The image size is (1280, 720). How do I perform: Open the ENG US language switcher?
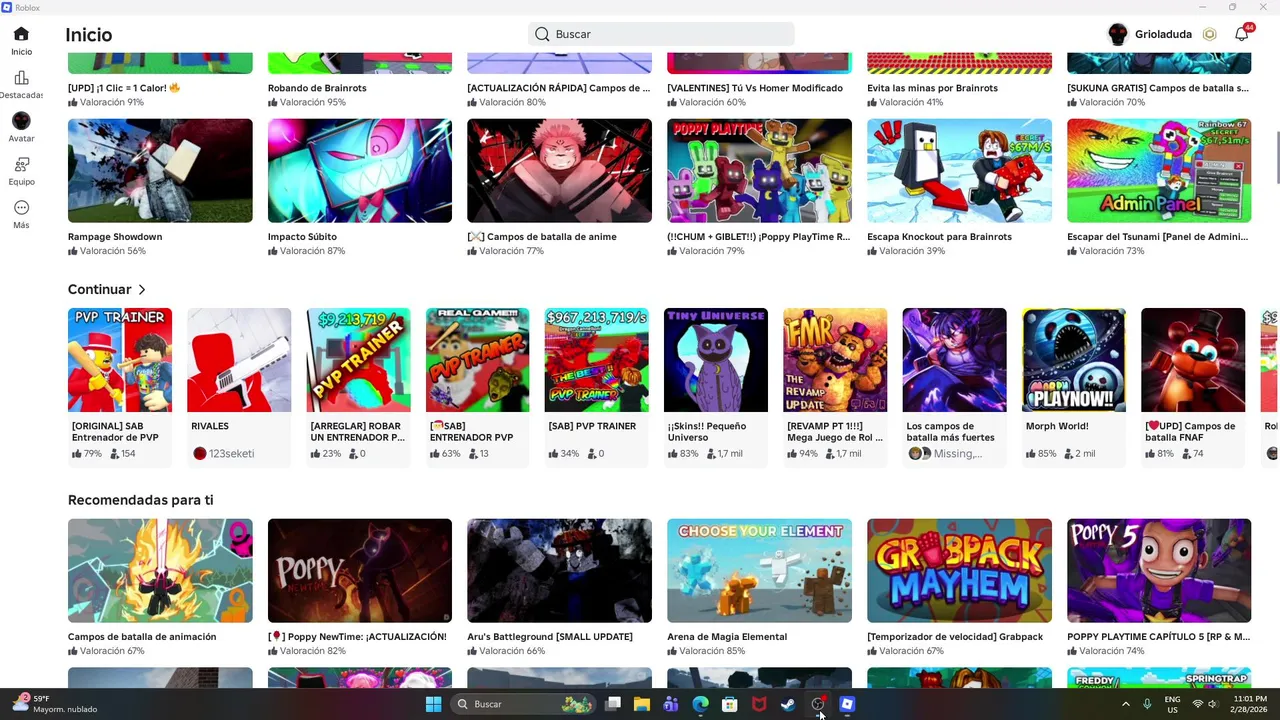[1172, 704]
